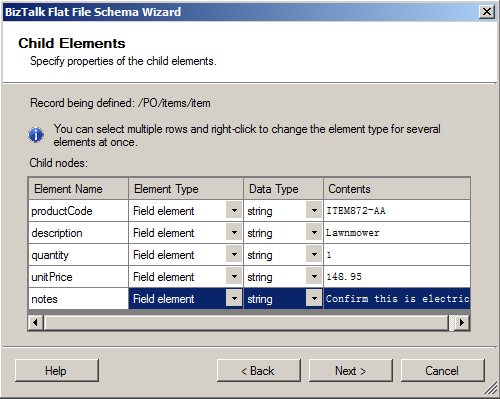The width and height of the screenshot is (500, 399).
Task: Expand Data Type dropdown for notes
Action: pyautogui.click(x=314, y=299)
